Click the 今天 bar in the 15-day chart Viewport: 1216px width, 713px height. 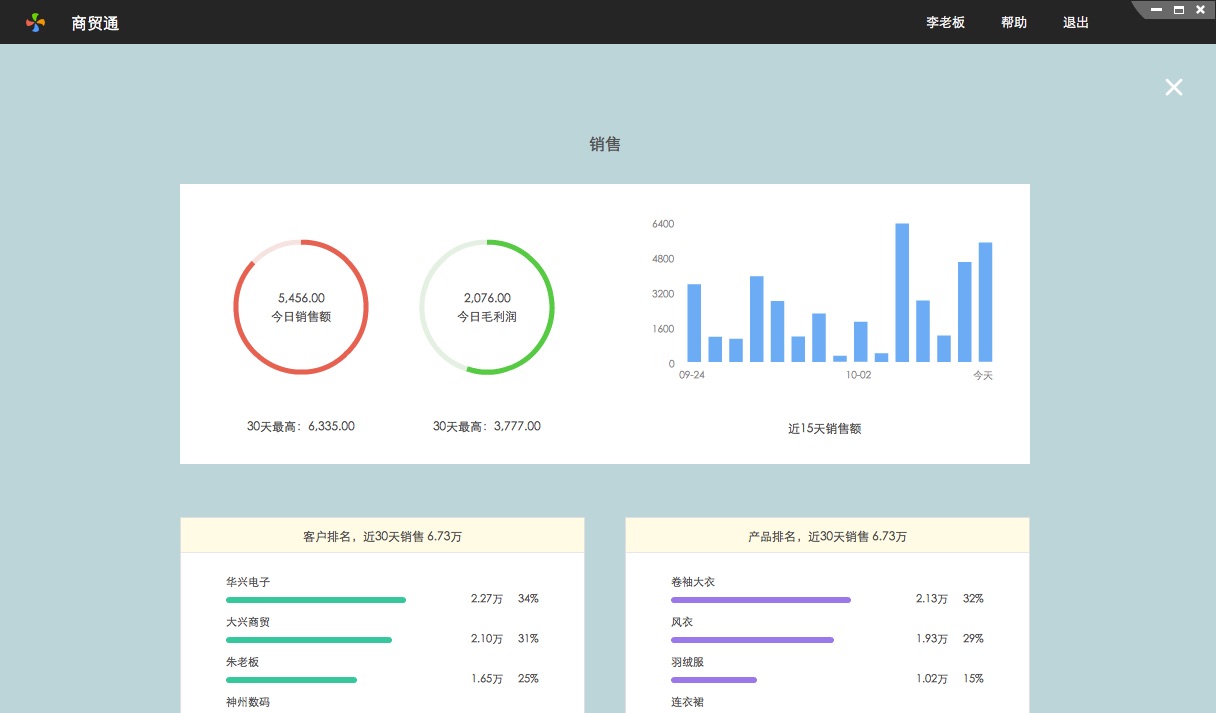point(985,302)
